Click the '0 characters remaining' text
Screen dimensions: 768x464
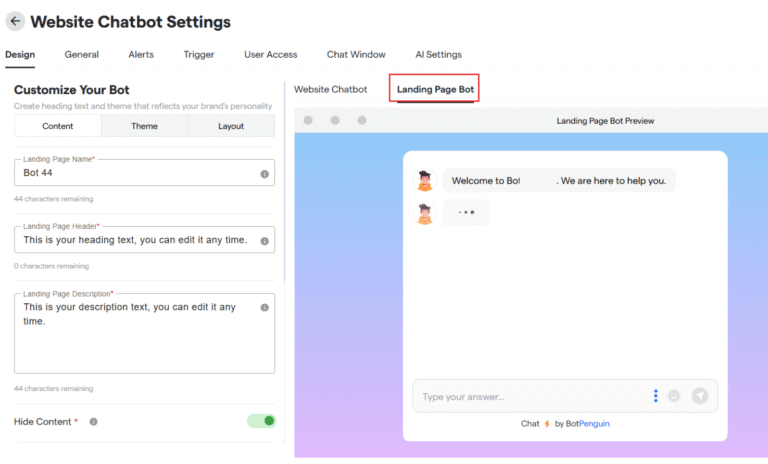point(51,266)
